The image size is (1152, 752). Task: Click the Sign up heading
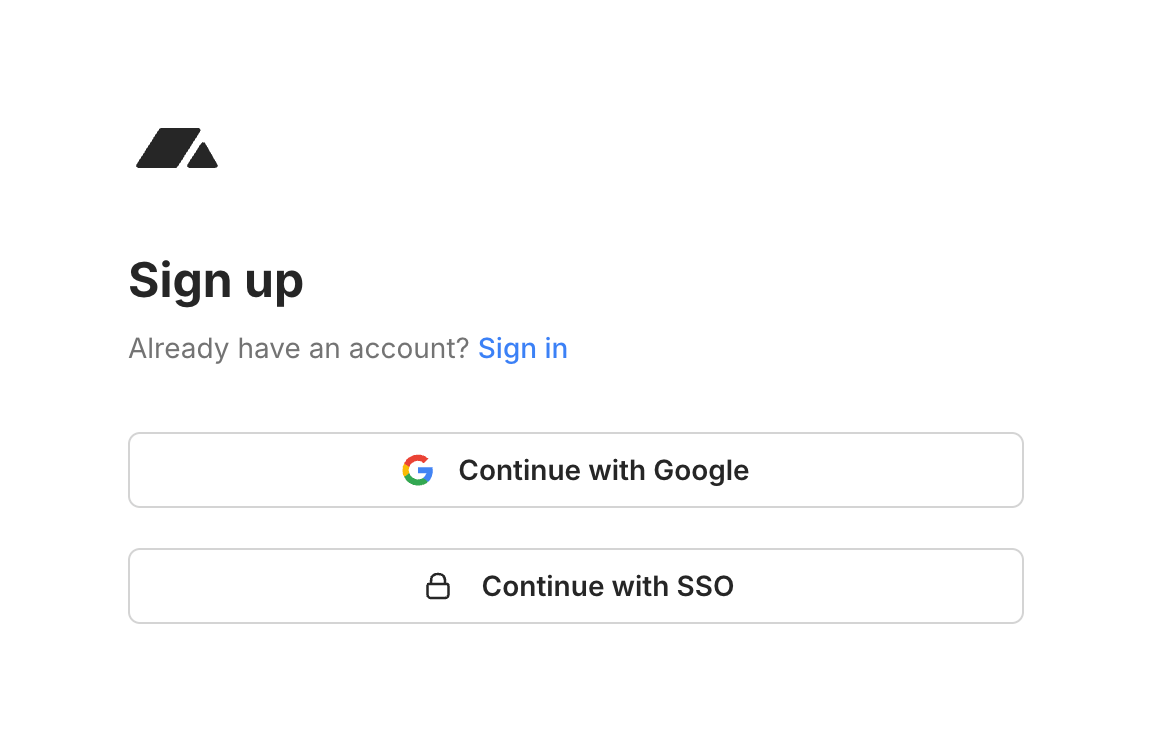216,281
